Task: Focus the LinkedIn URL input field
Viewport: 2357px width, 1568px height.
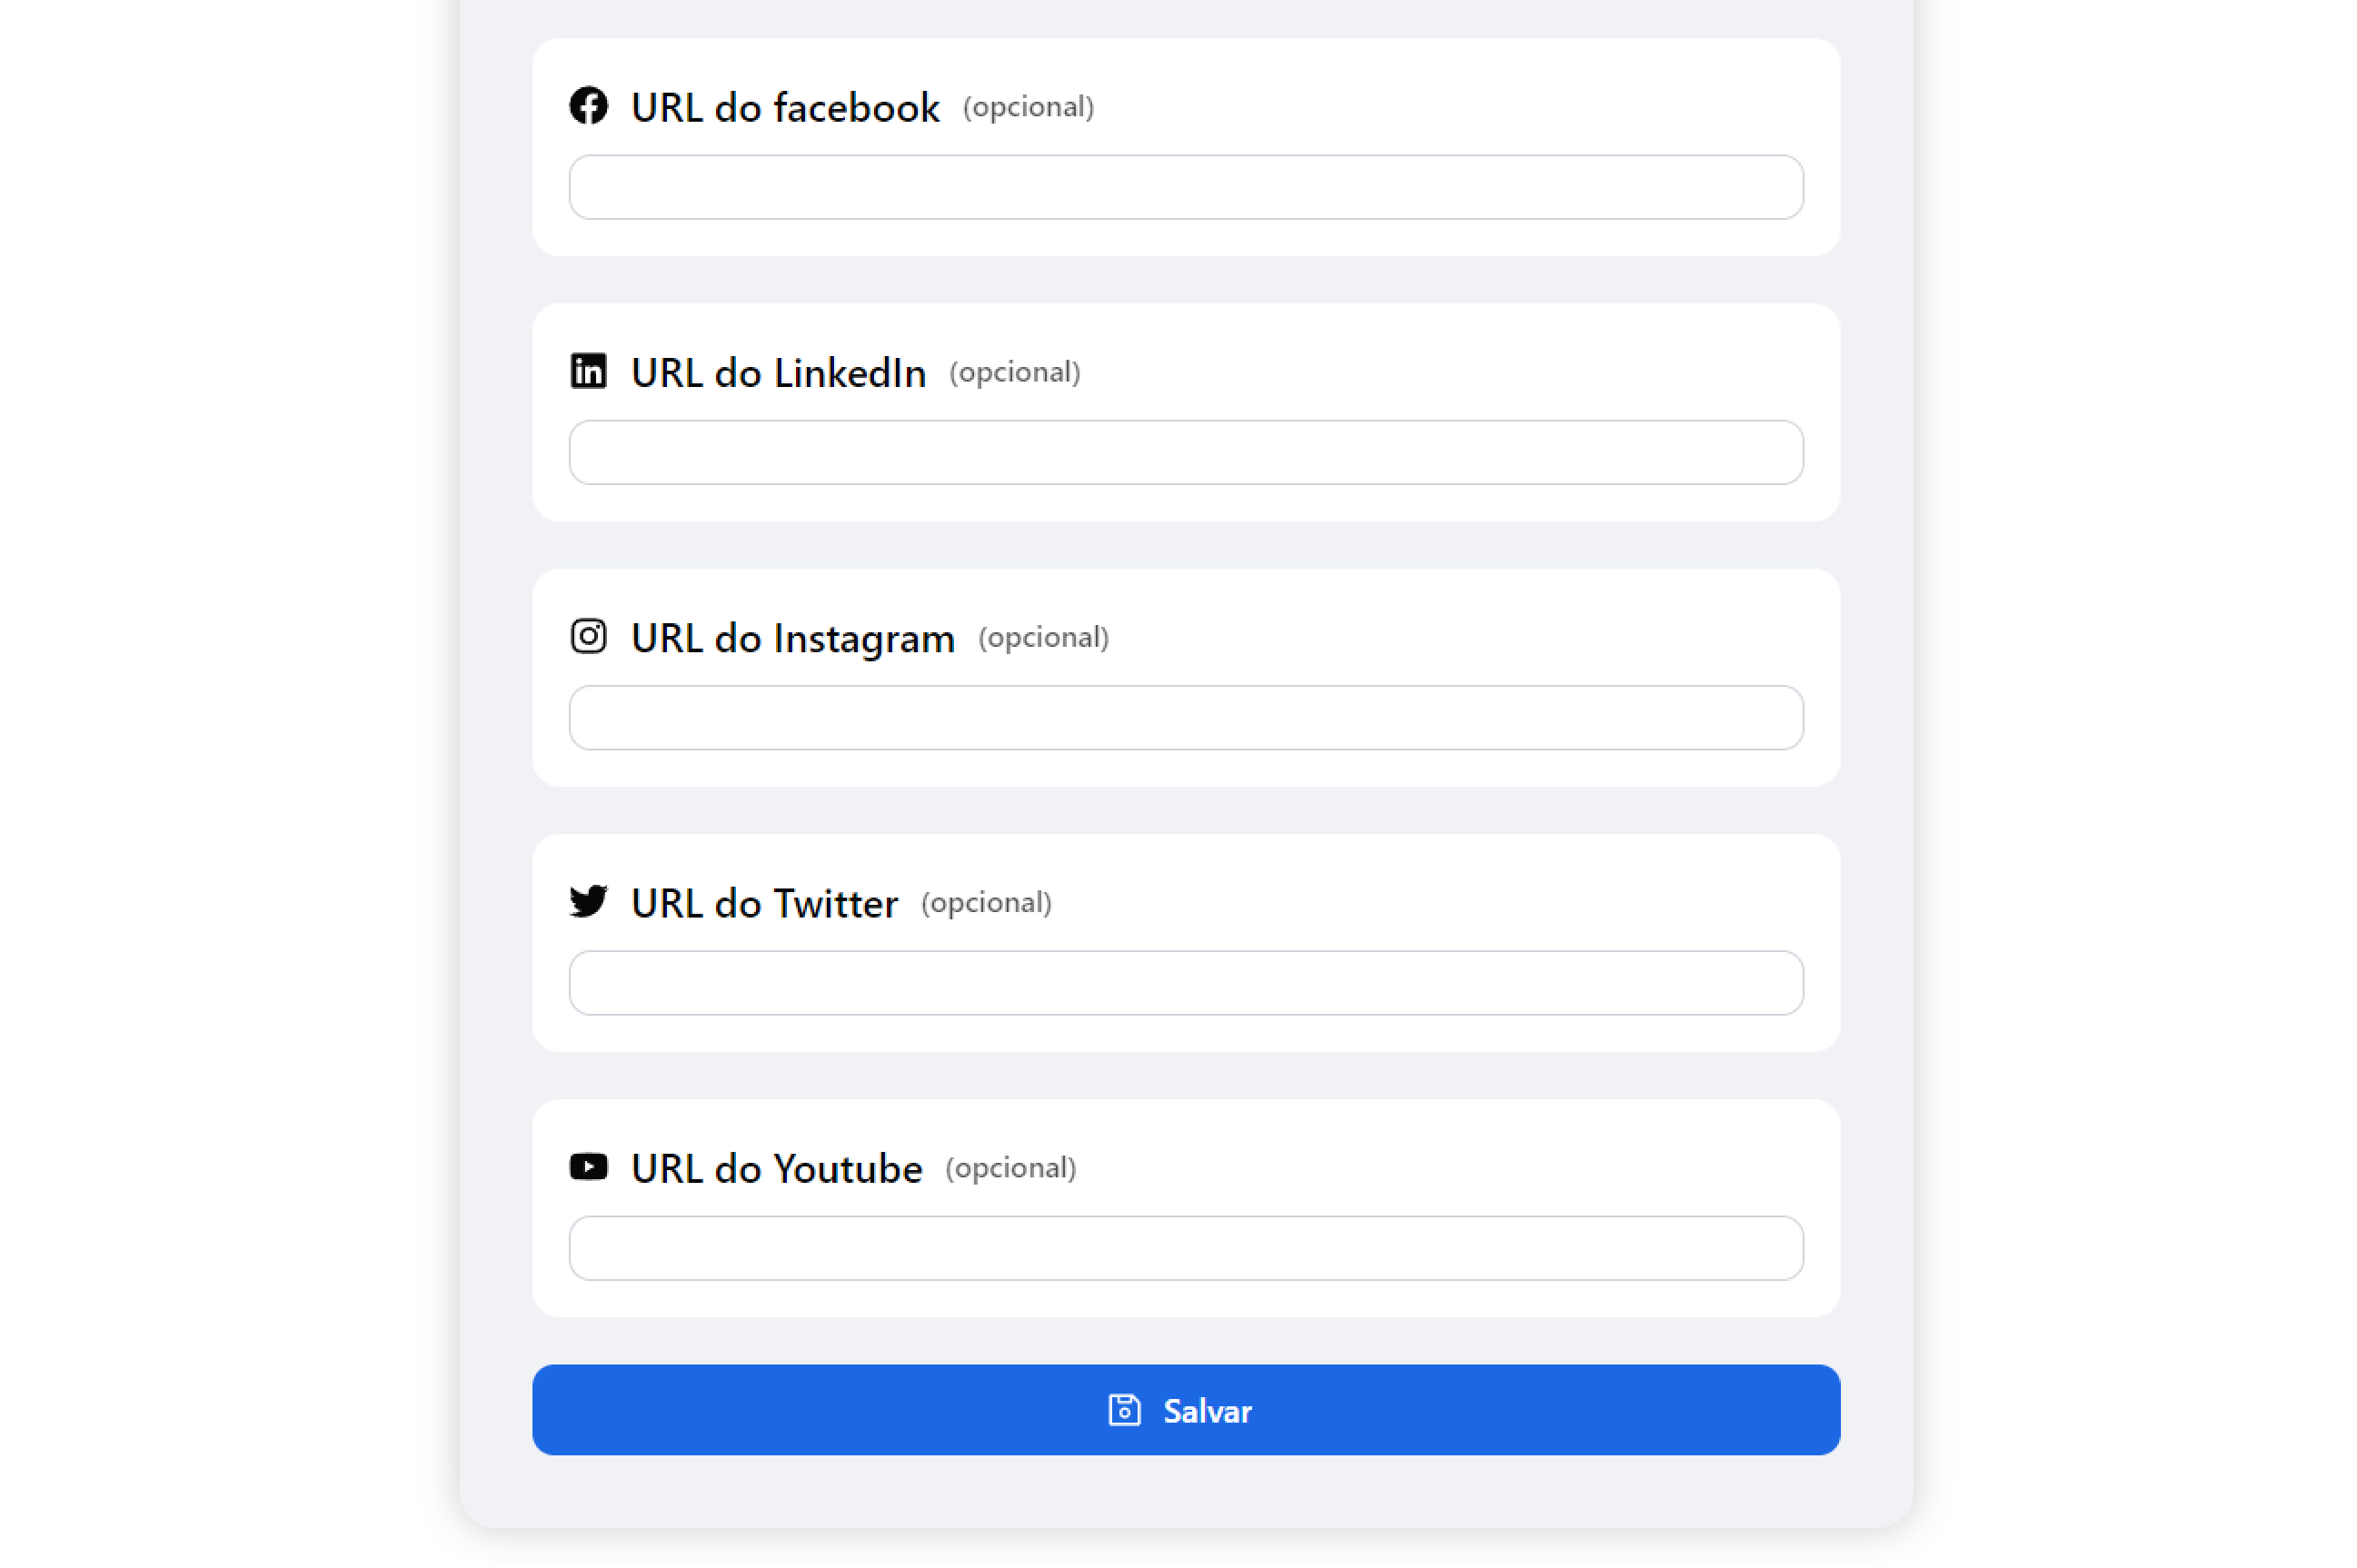Action: 1185,452
